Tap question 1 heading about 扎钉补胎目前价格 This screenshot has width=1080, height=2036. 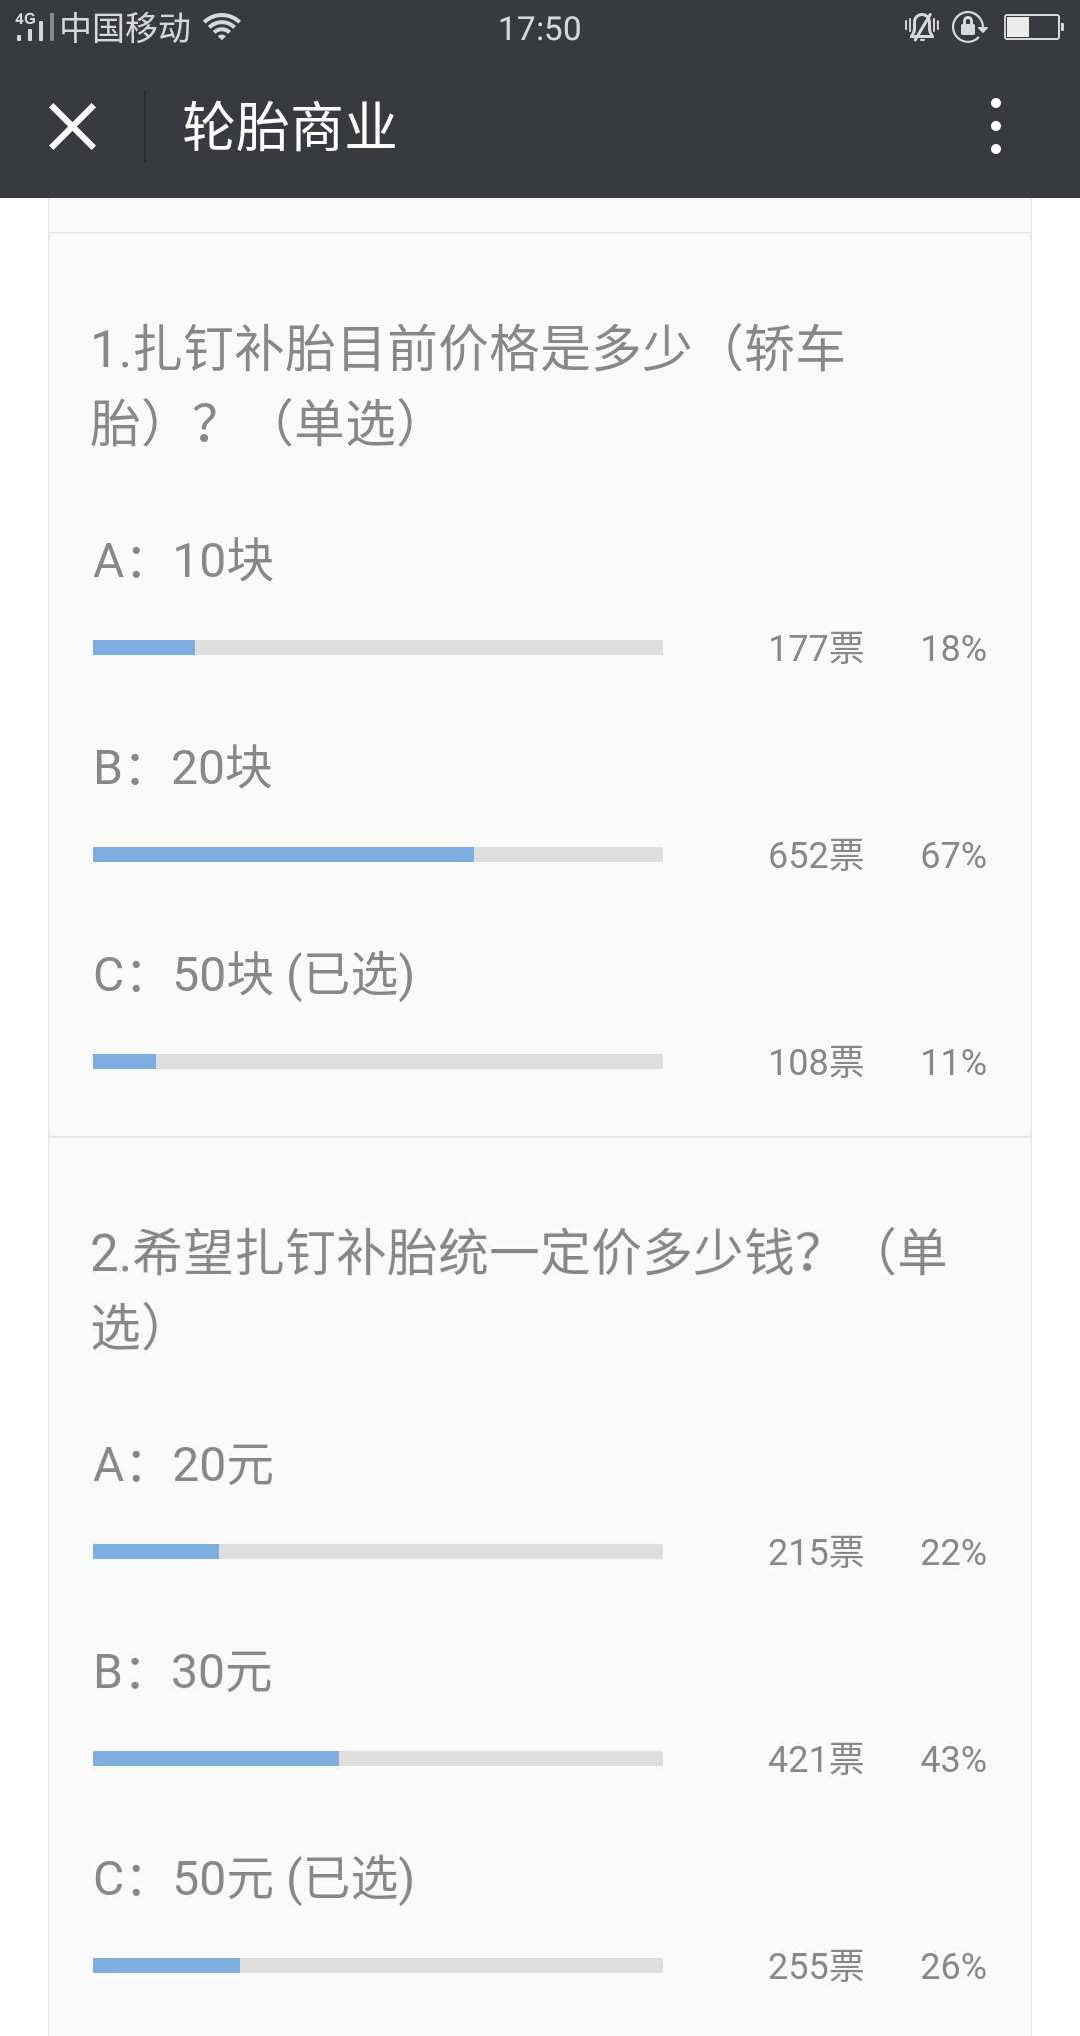tap(468, 385)
